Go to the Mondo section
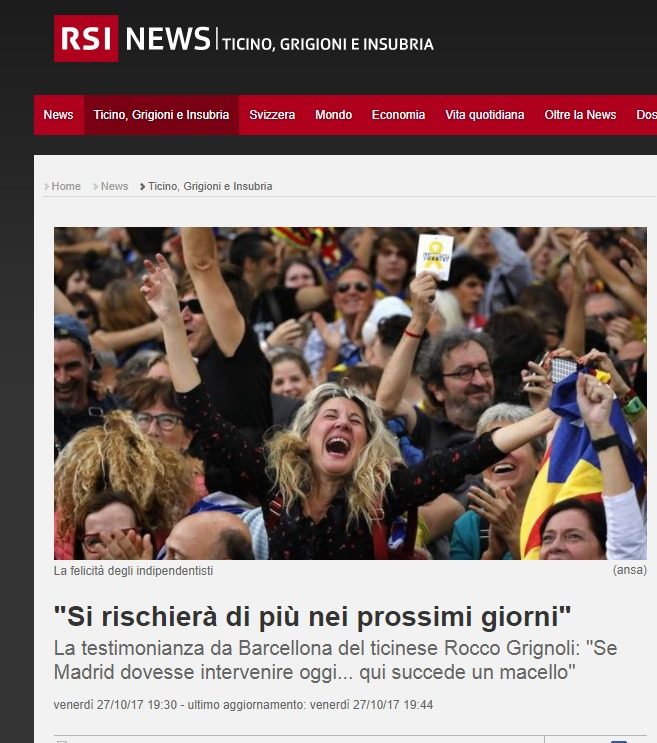 coord(333,115)
